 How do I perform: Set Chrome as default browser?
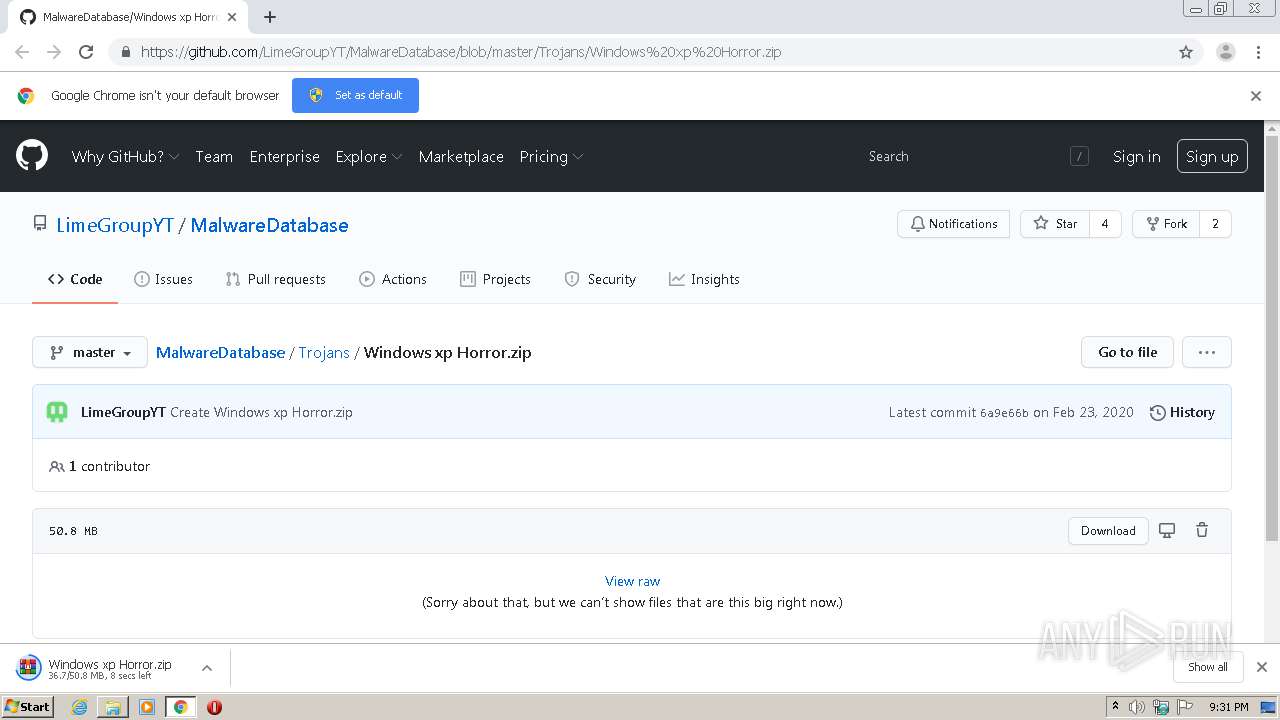pyautogui.click(x=355, y=95)
